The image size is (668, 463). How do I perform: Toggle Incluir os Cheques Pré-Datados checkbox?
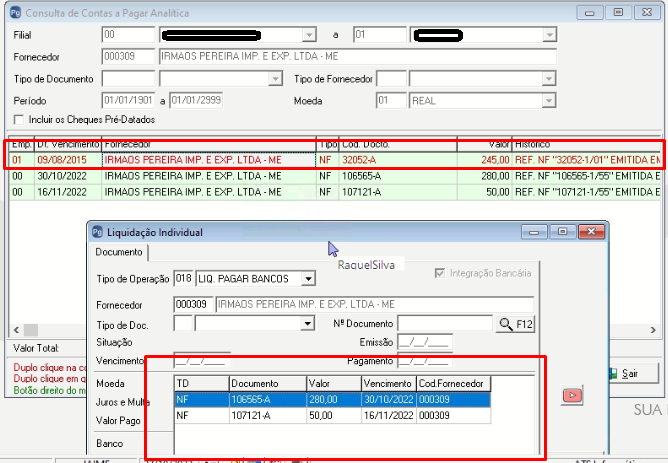pyautogui.click(x=18, y=120)
